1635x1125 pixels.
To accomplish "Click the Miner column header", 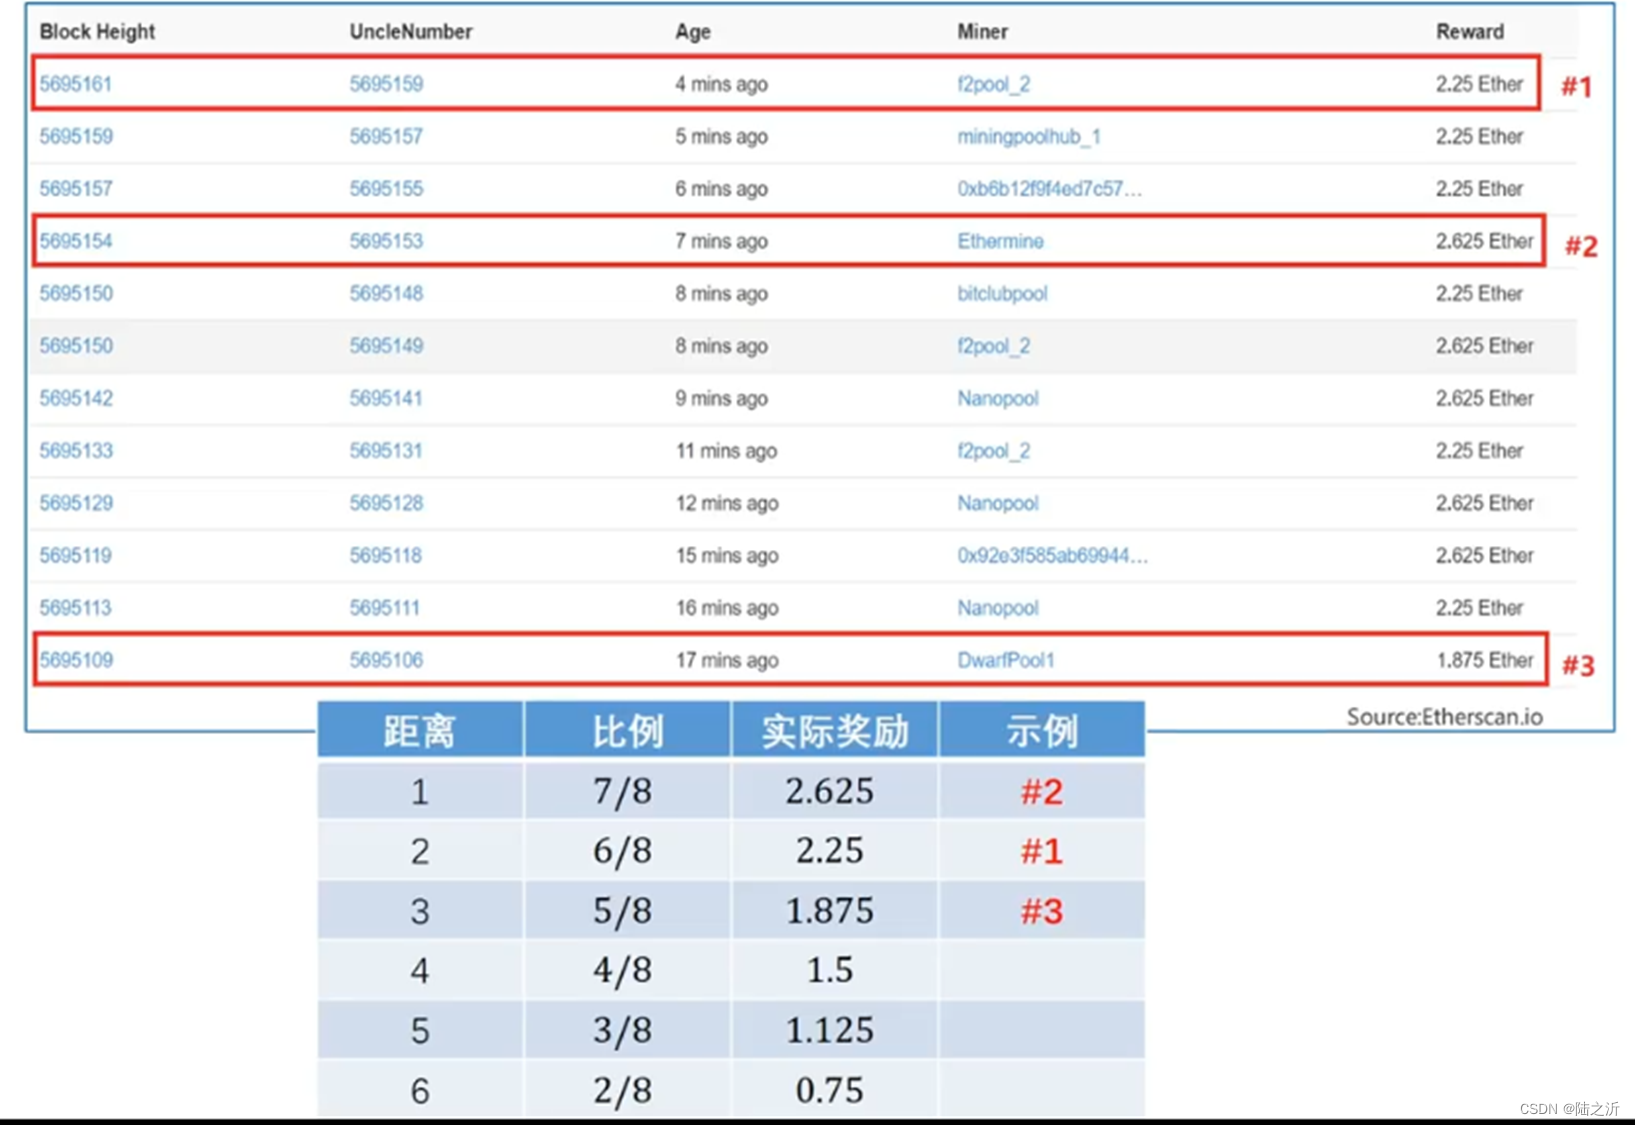I will pos(982,31).
